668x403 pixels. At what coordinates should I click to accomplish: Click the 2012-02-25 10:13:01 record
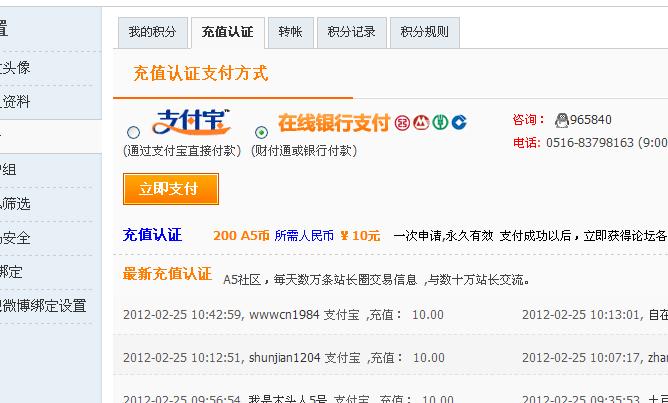click(595, 315)
